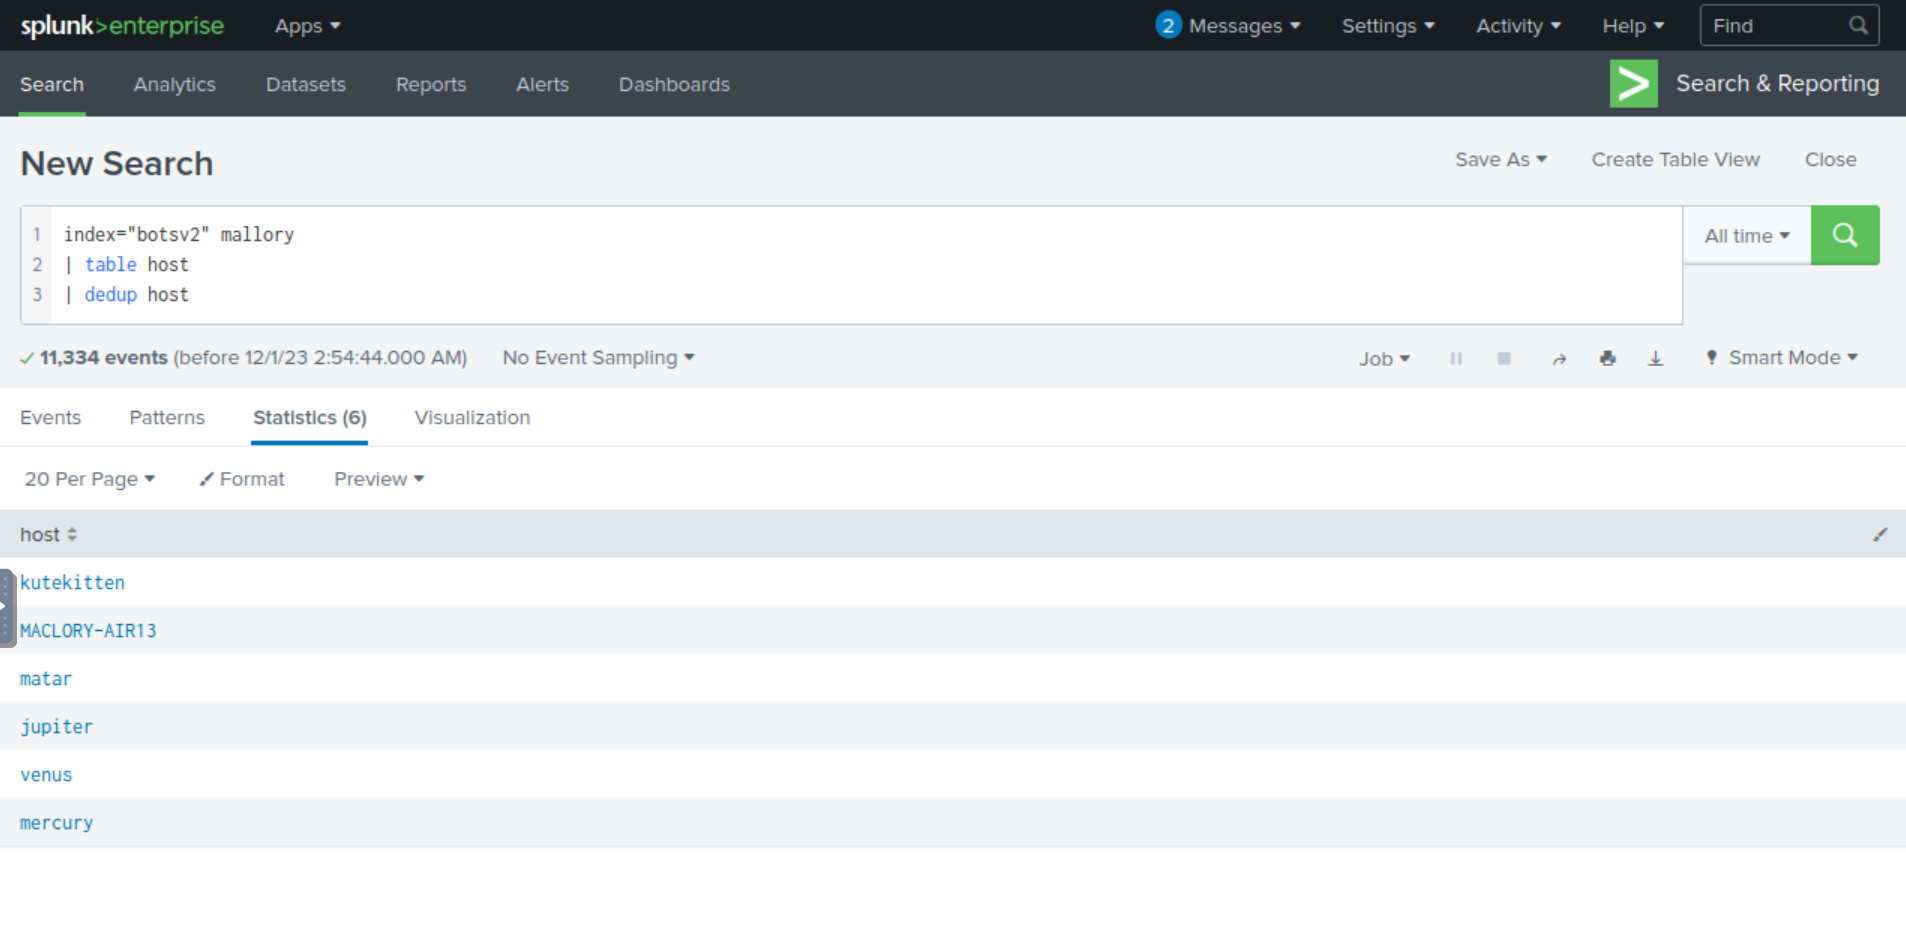1906x937 pixels.
Task: Change 20 Per Page setting
Action: [89, 479]
